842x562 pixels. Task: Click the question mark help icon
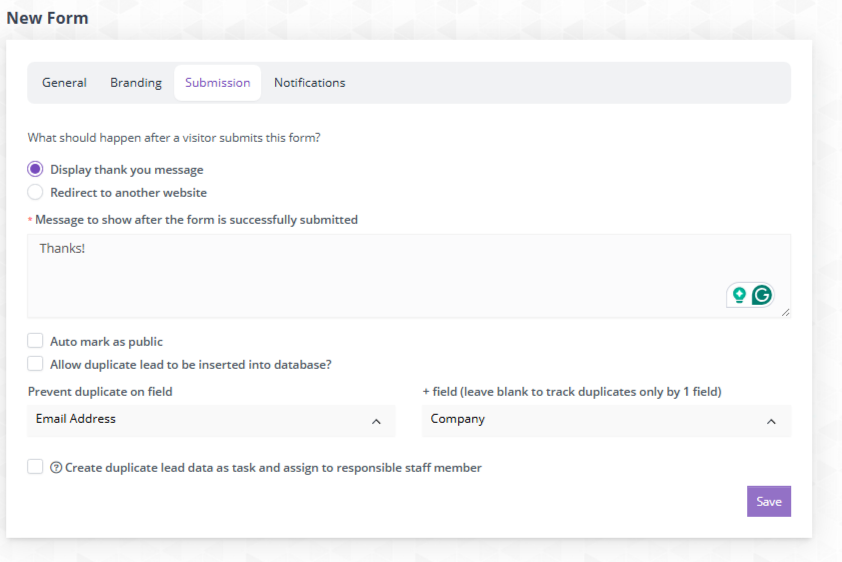point(56,468)
